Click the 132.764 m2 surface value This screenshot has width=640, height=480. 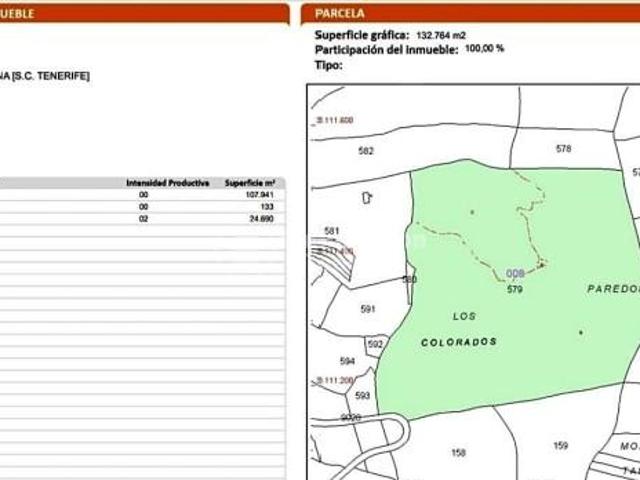[440, 36]
